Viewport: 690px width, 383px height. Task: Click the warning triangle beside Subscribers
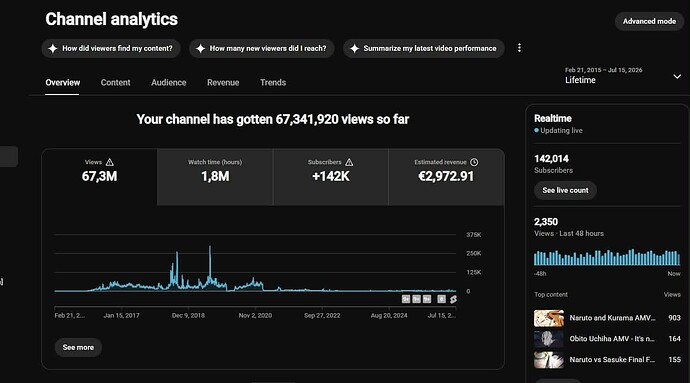pyautogui.click(x=349, y=162)
